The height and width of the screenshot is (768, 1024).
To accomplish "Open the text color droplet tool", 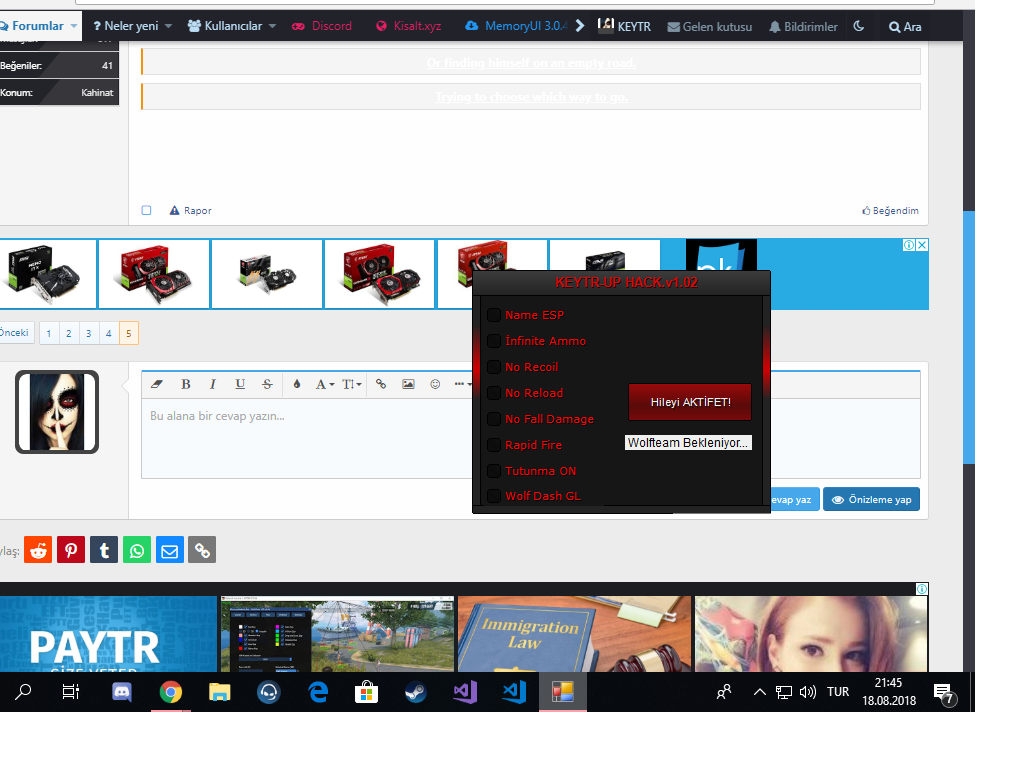I will [x=296, y=384].
